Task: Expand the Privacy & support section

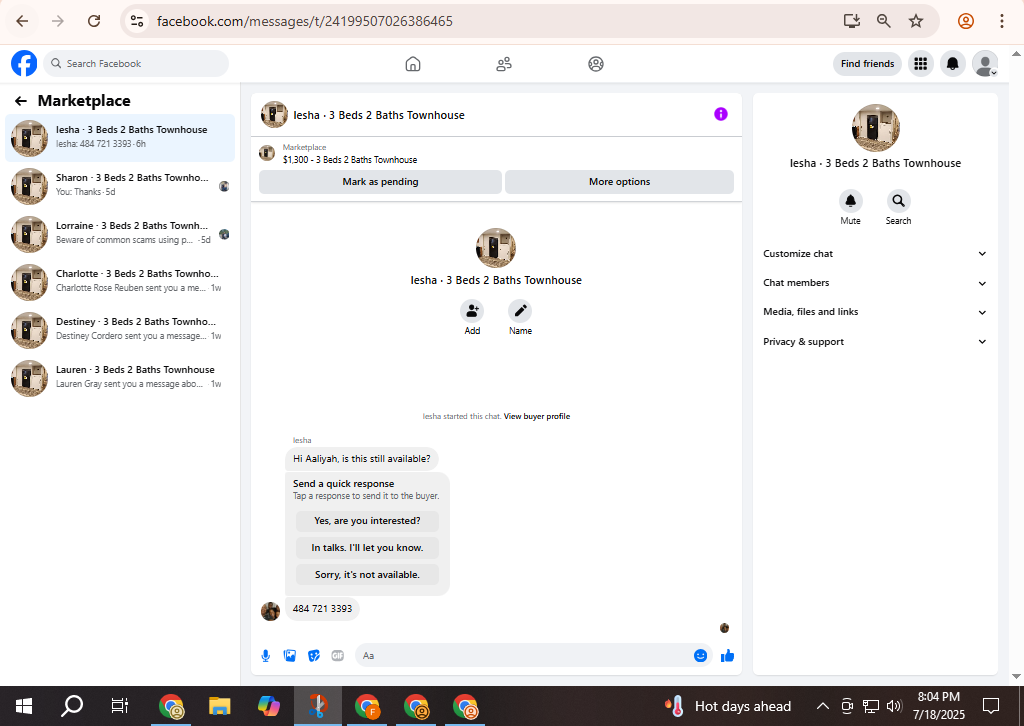Action: [874, 341]
